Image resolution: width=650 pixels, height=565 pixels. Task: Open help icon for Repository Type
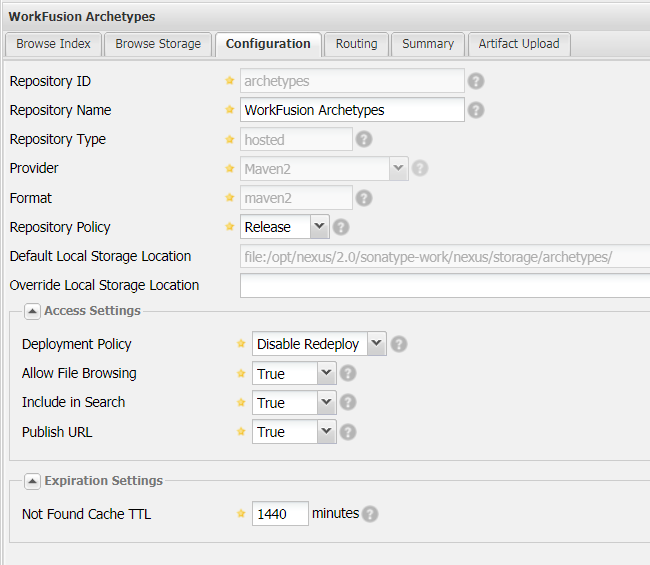[x=364, y=139]
